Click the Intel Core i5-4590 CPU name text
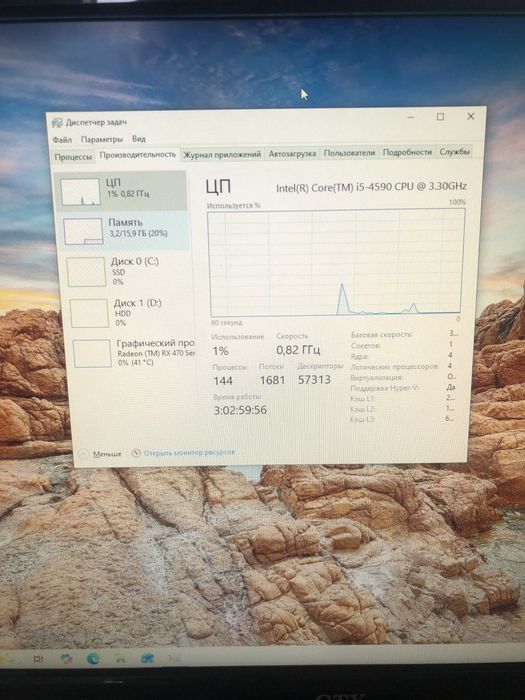 pyautogui.click(x=371, y=187)
